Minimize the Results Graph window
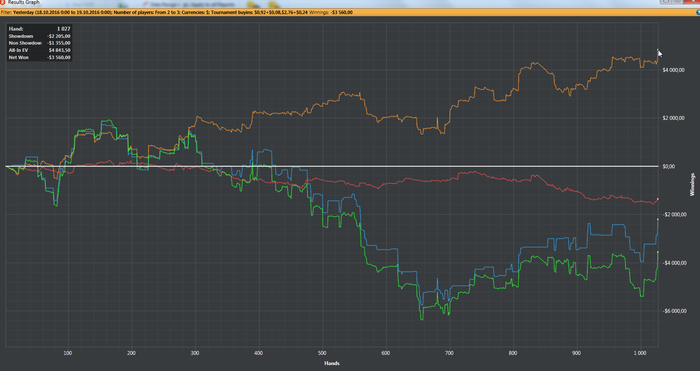 [x=666, y=1]
